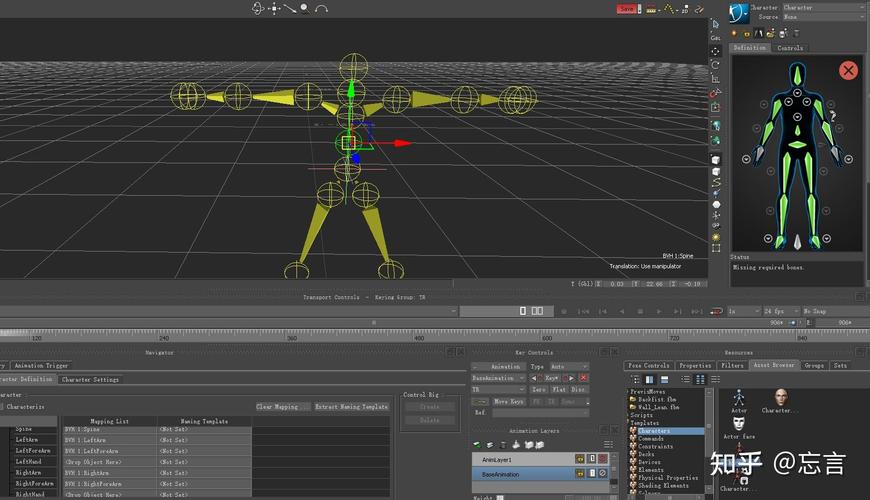Toggle mute icon on BaseAnimation layer
Image resolution: width=870 pixels, height=500 pixels.
pos(603,473)
